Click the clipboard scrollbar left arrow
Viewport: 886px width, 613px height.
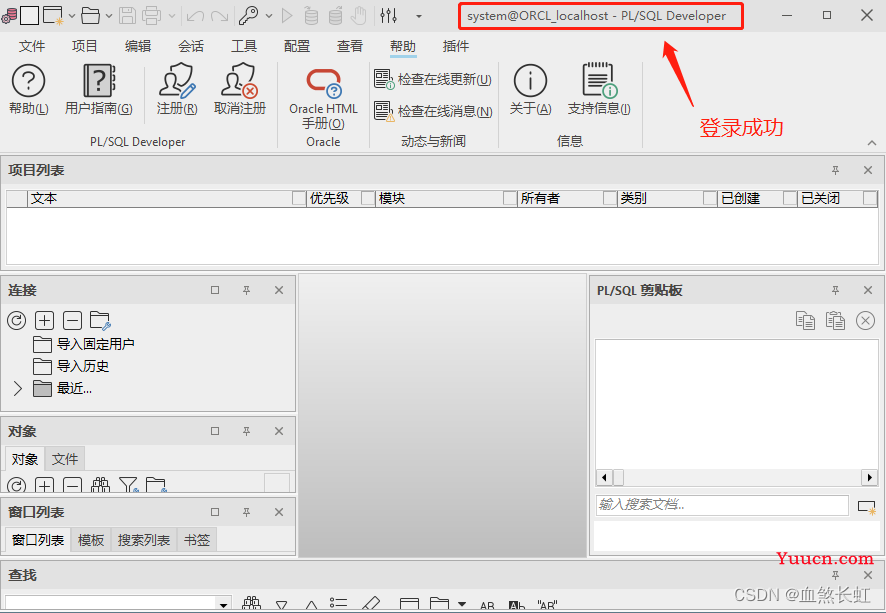[604, 477]
